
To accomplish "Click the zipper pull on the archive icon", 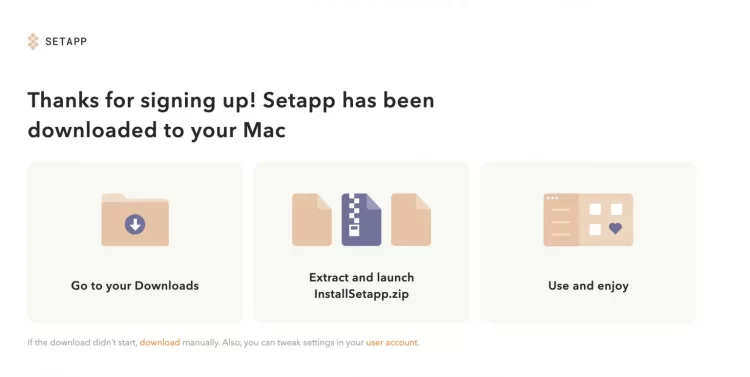I will (x=353, y=230).
